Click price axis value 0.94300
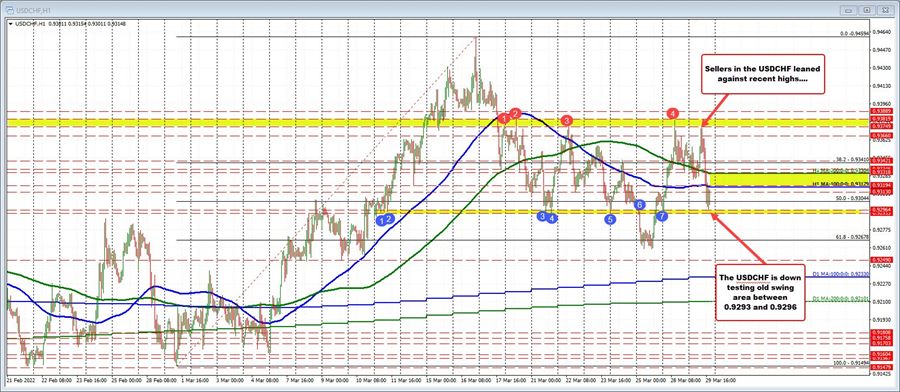Image resolution: width=900 pixels, height=392 pixels. coord(881,68)
